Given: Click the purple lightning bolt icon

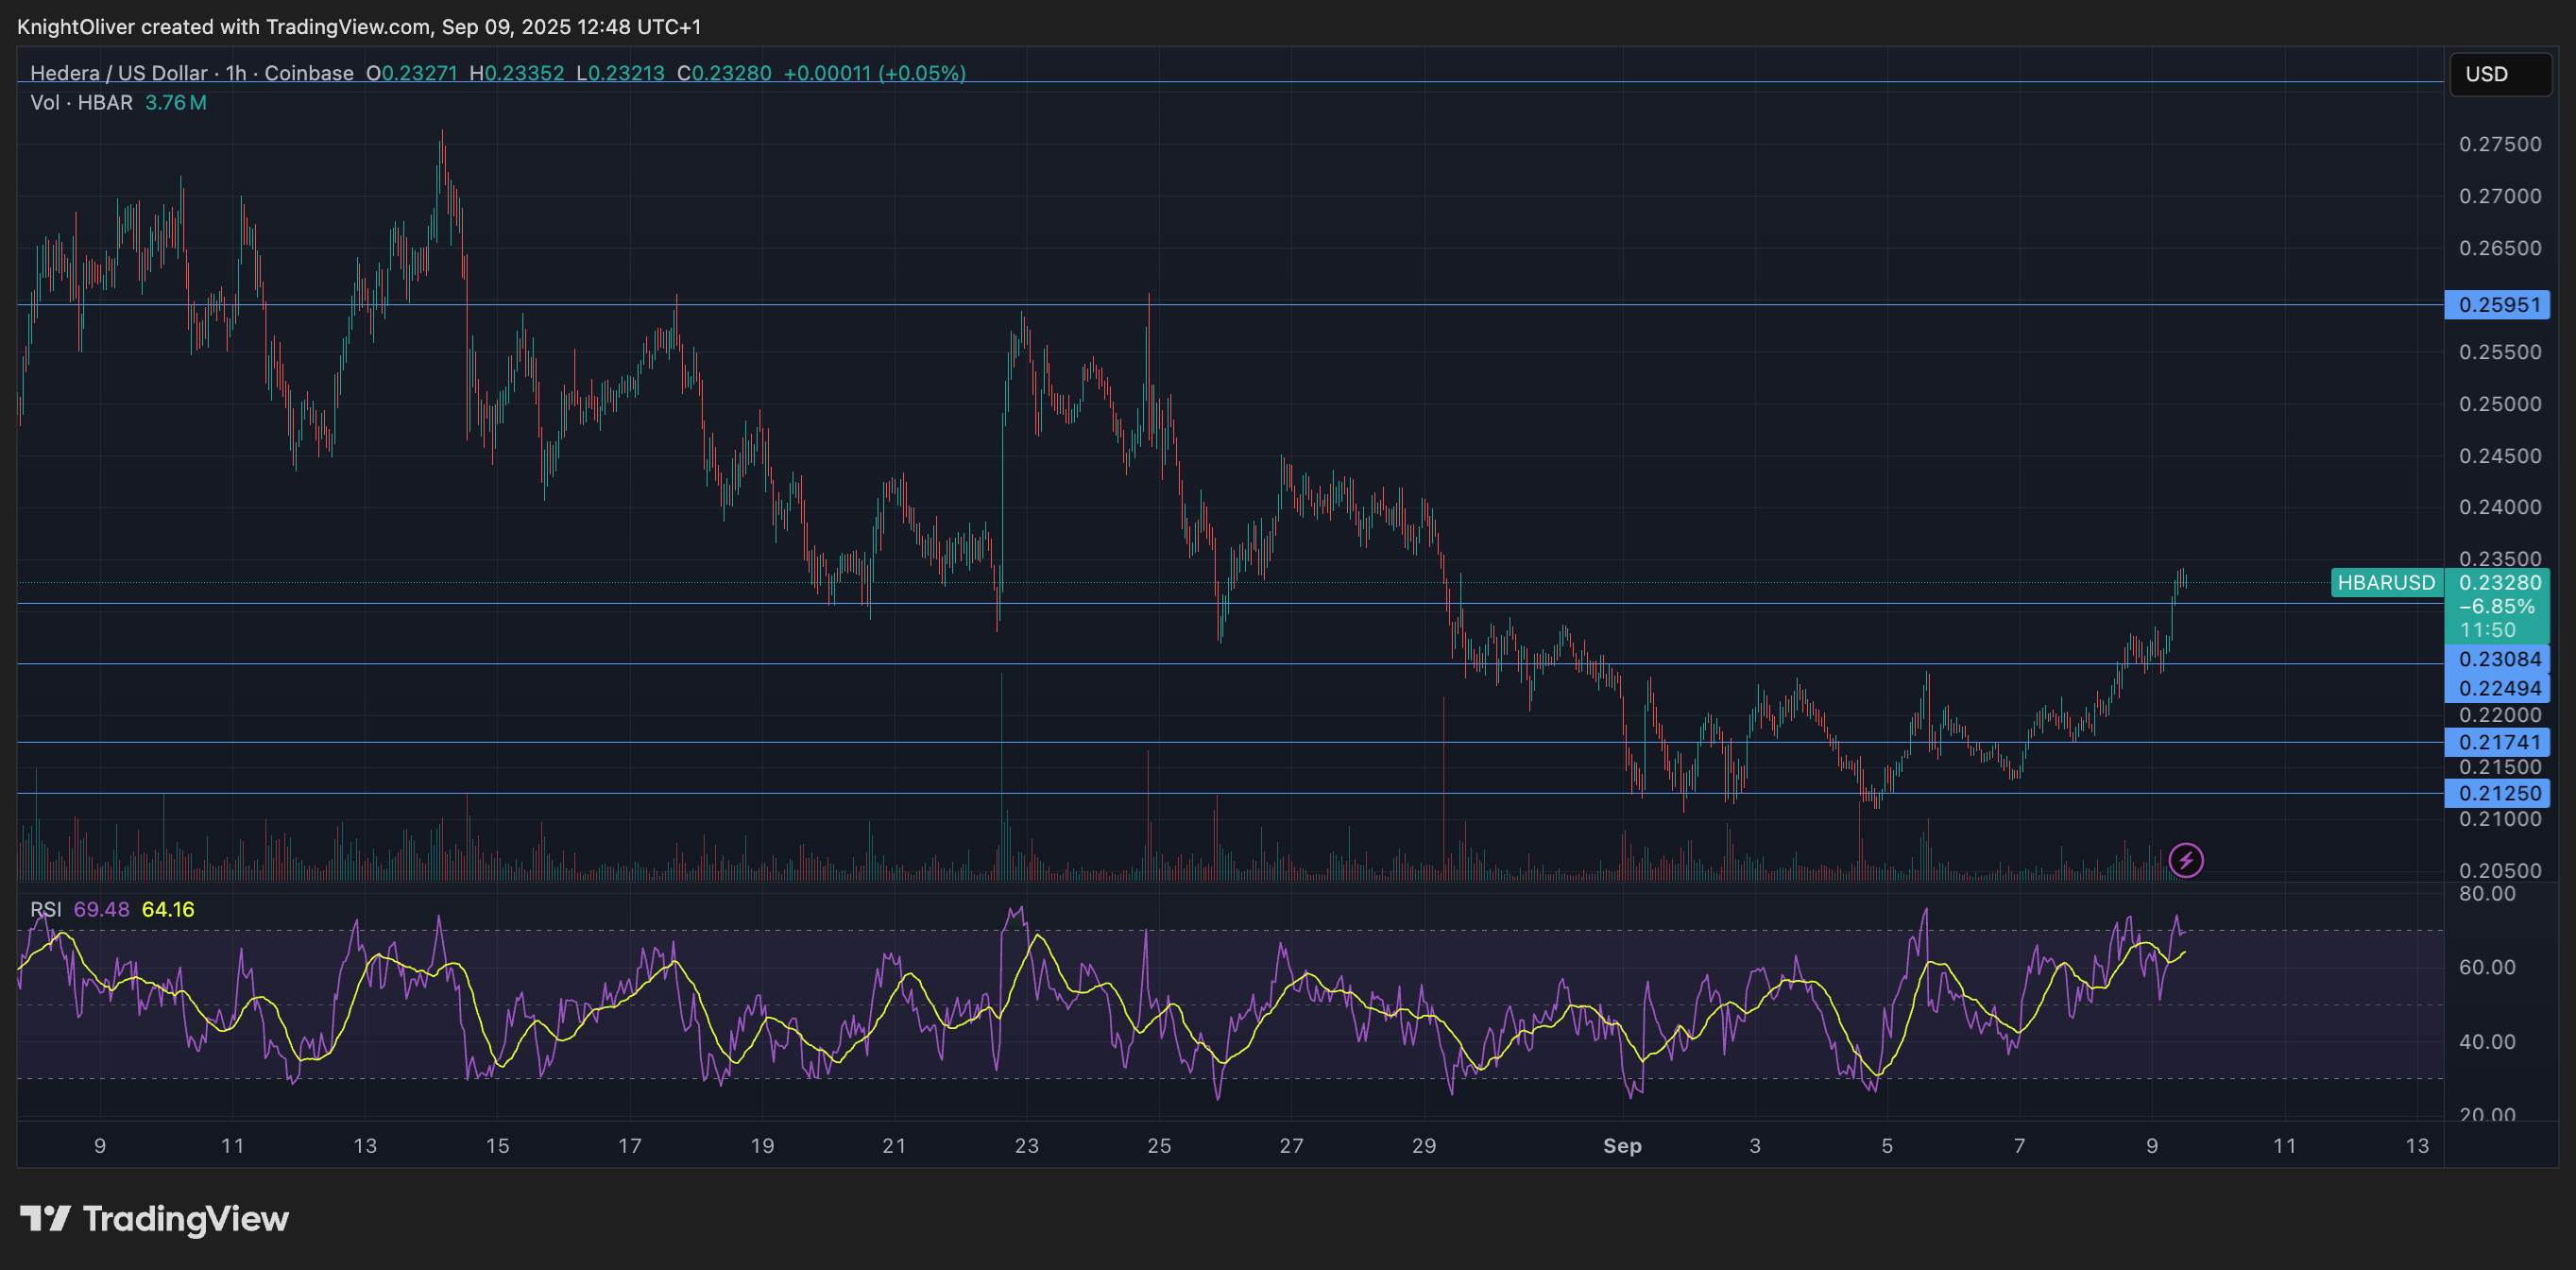Looking at the screenshot, I should 2186,860.
